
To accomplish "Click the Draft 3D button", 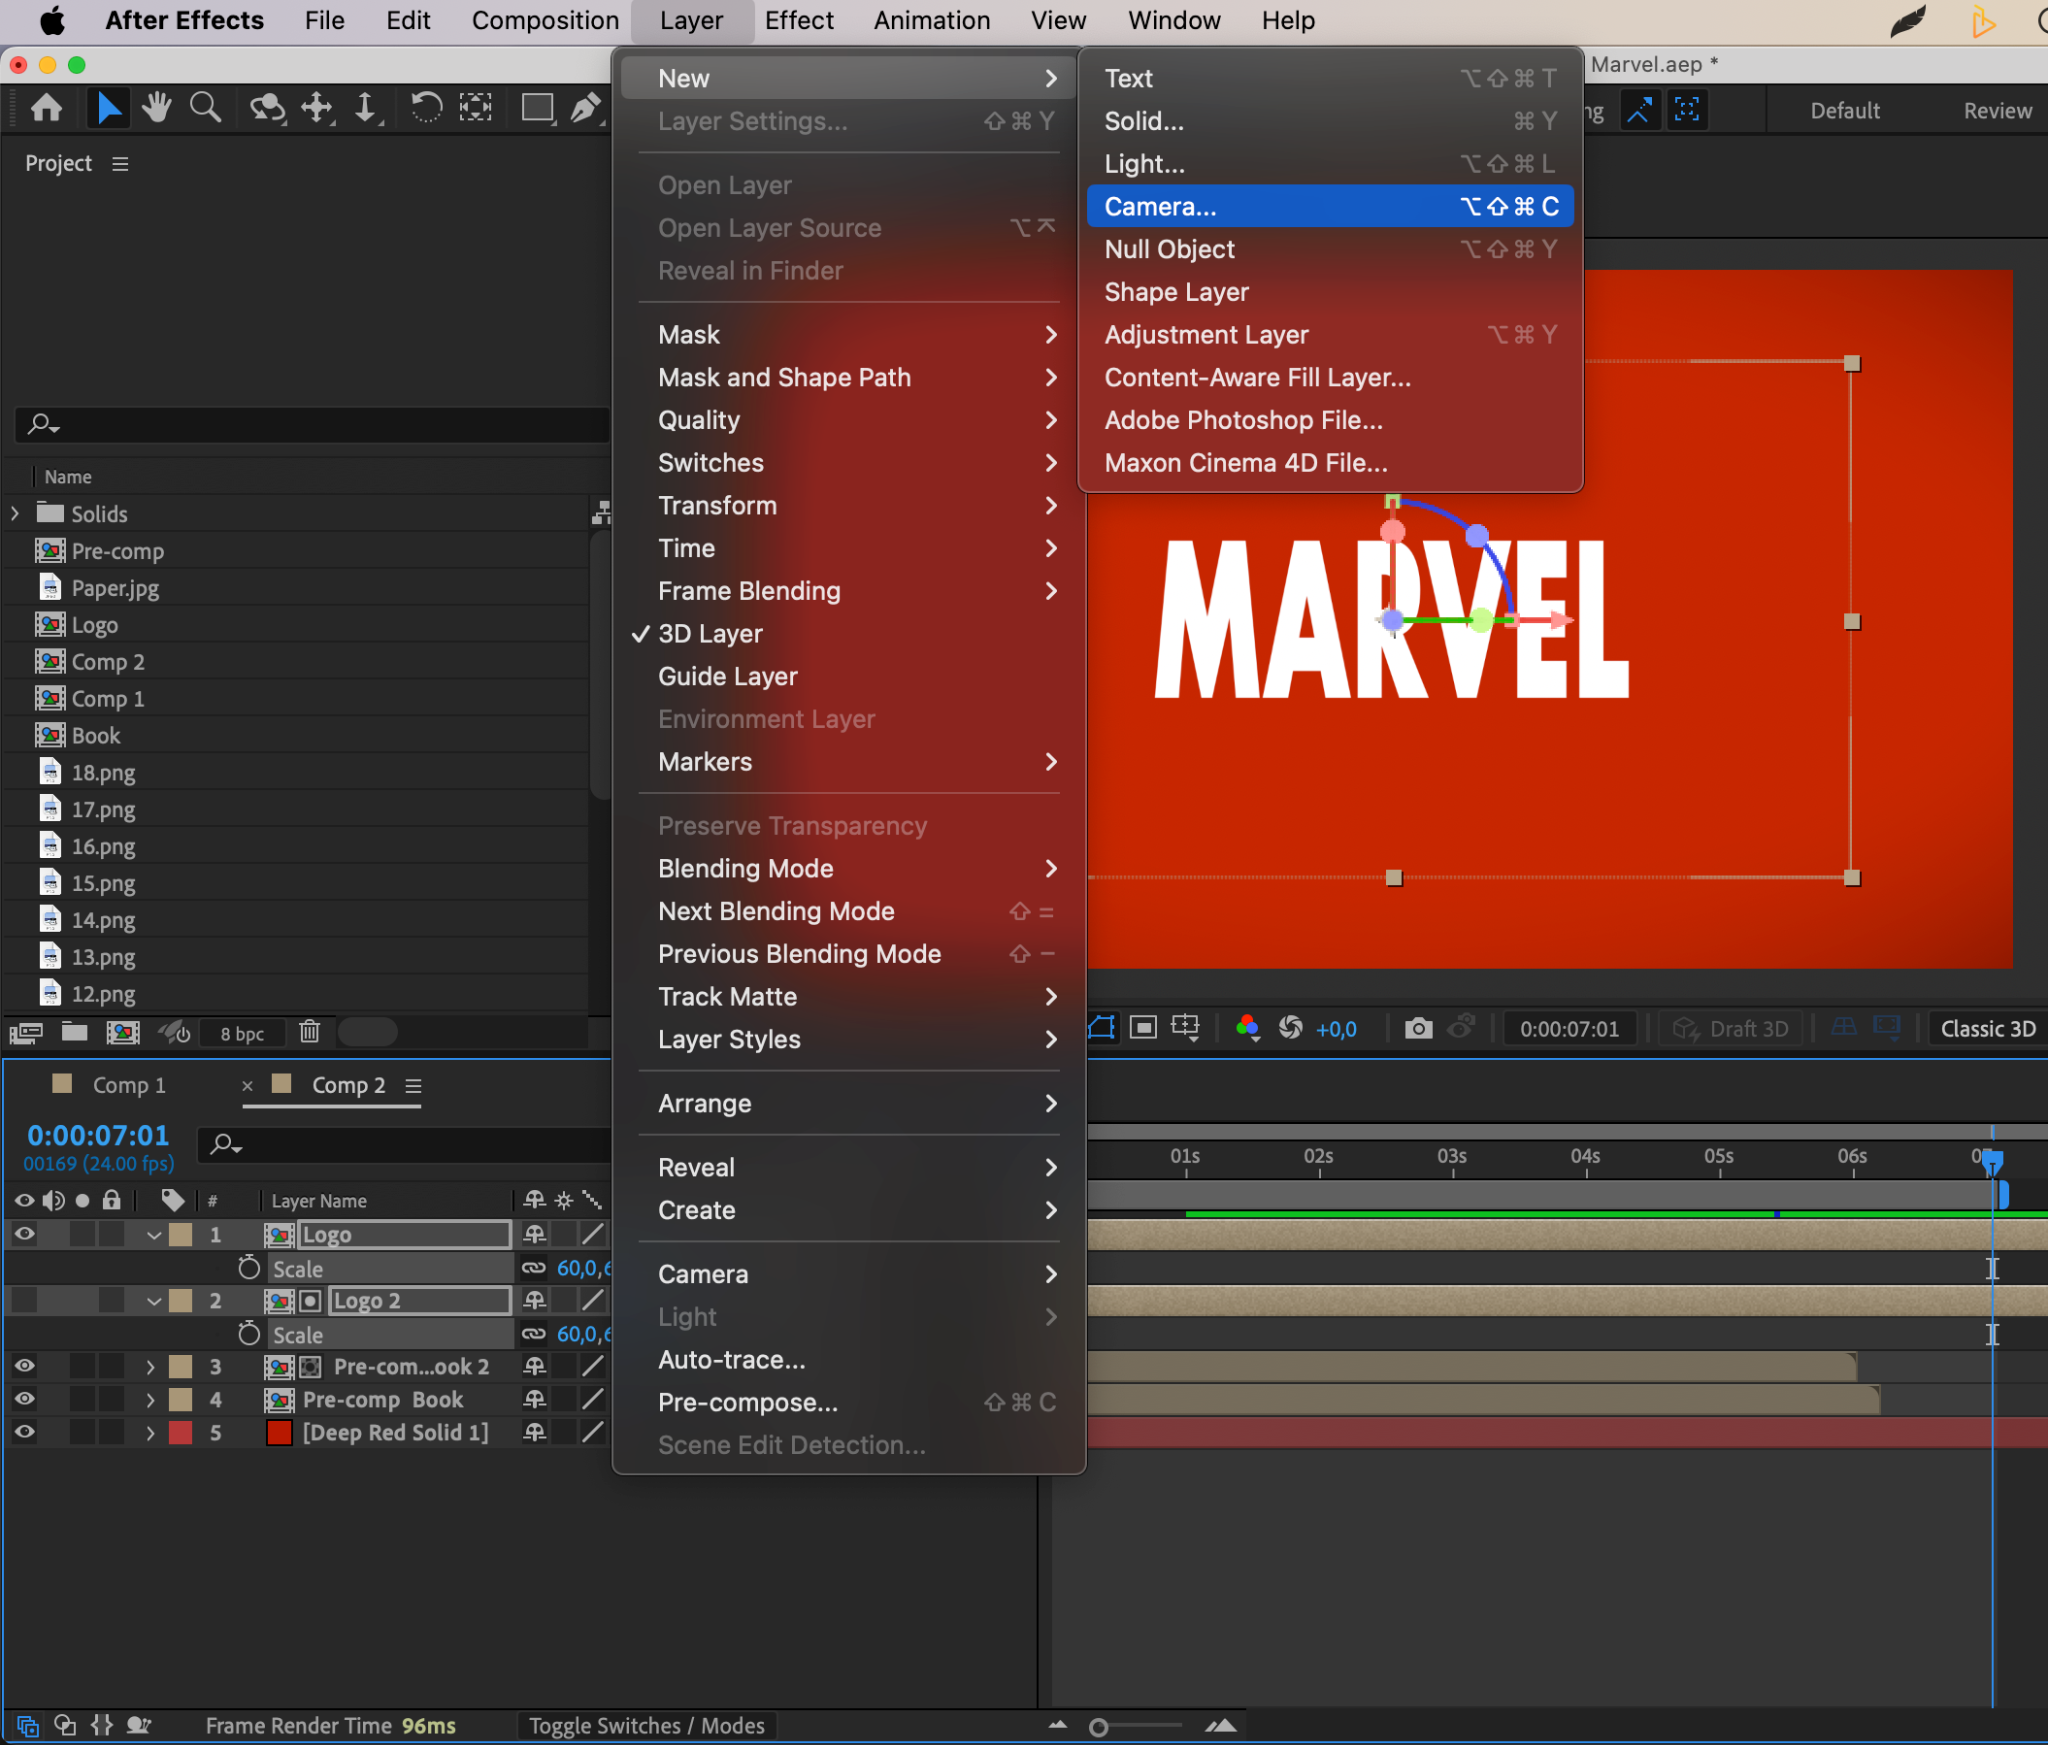I will pyautogui.click(x=1733, y=1029).
